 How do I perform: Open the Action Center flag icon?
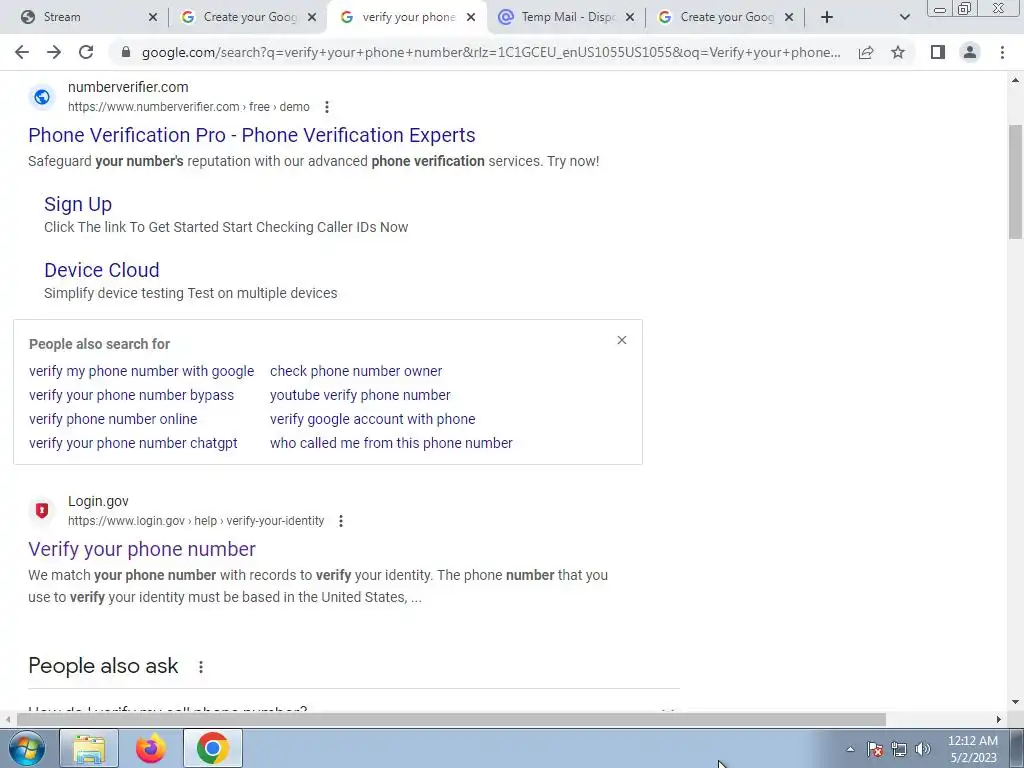pyautogui.click(x=875, y=749)
